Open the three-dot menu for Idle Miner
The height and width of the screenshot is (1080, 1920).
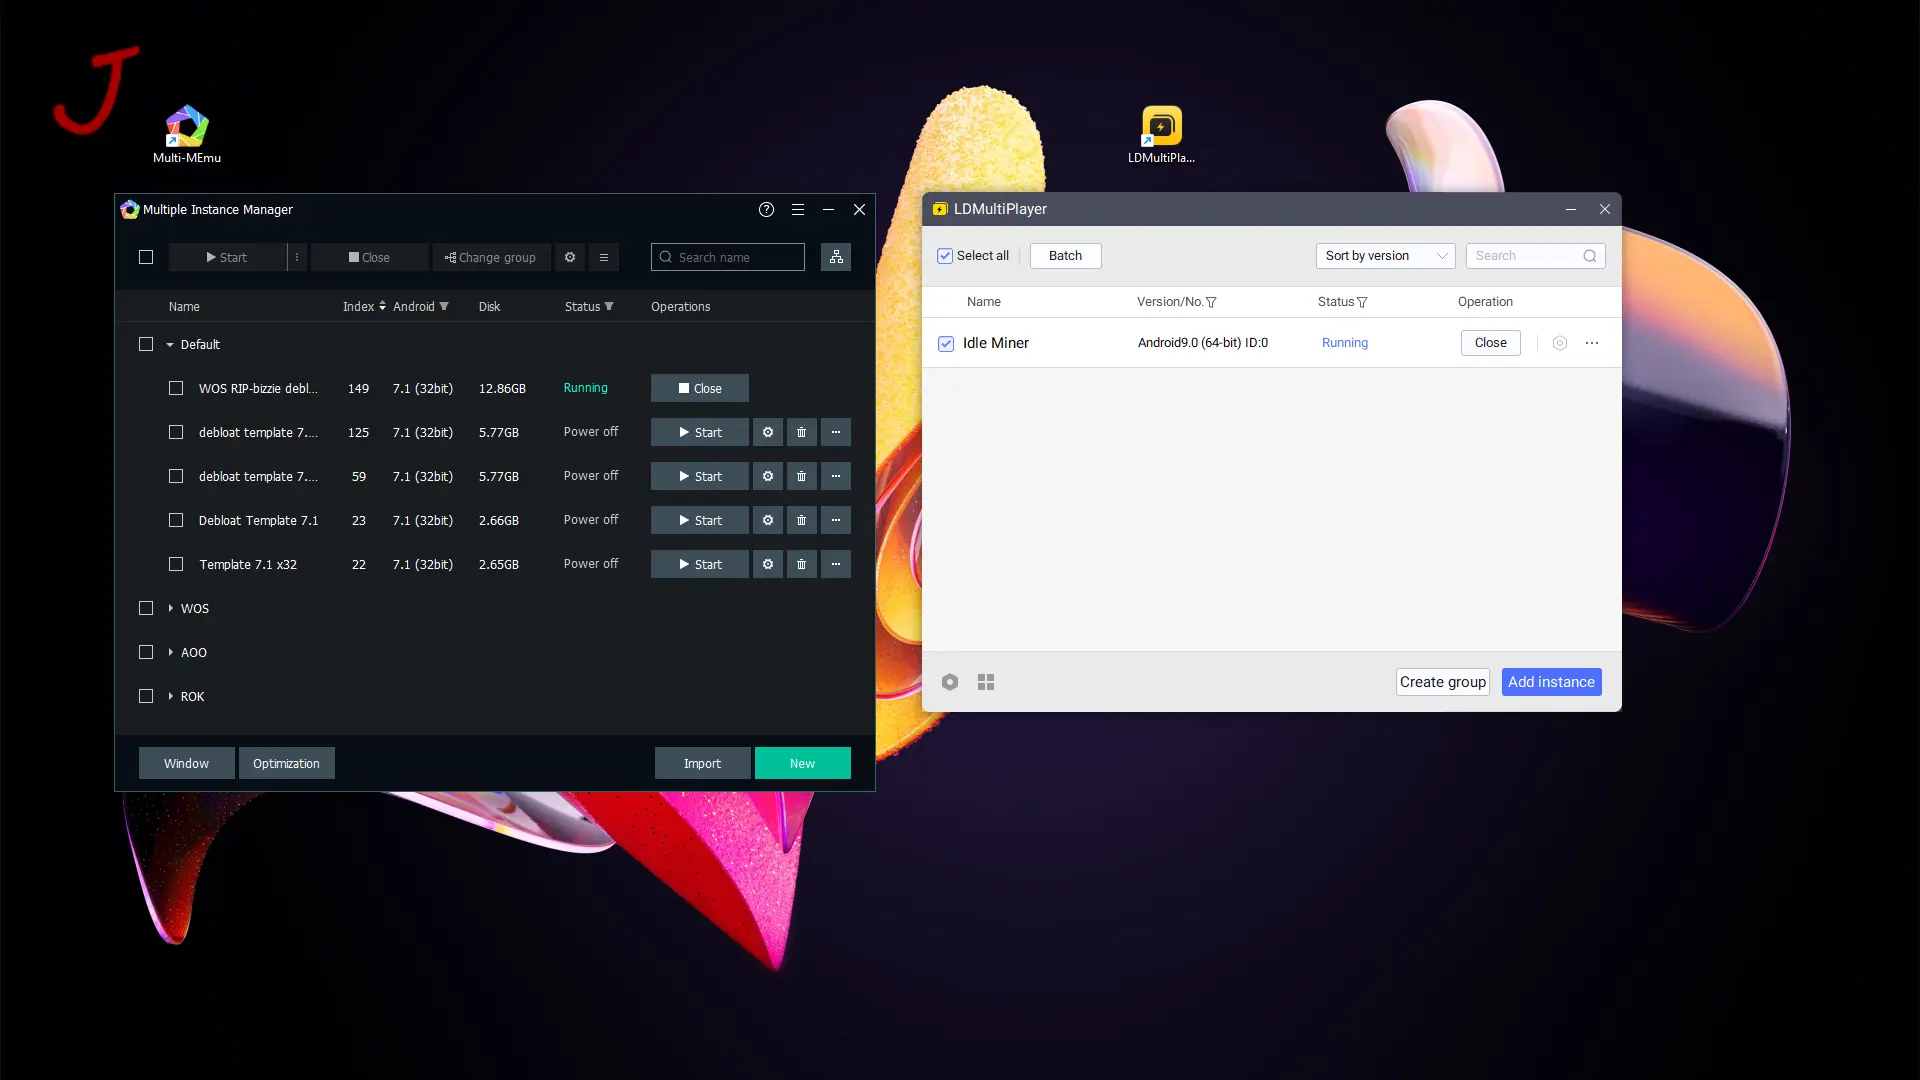[x=1592, y=343]
